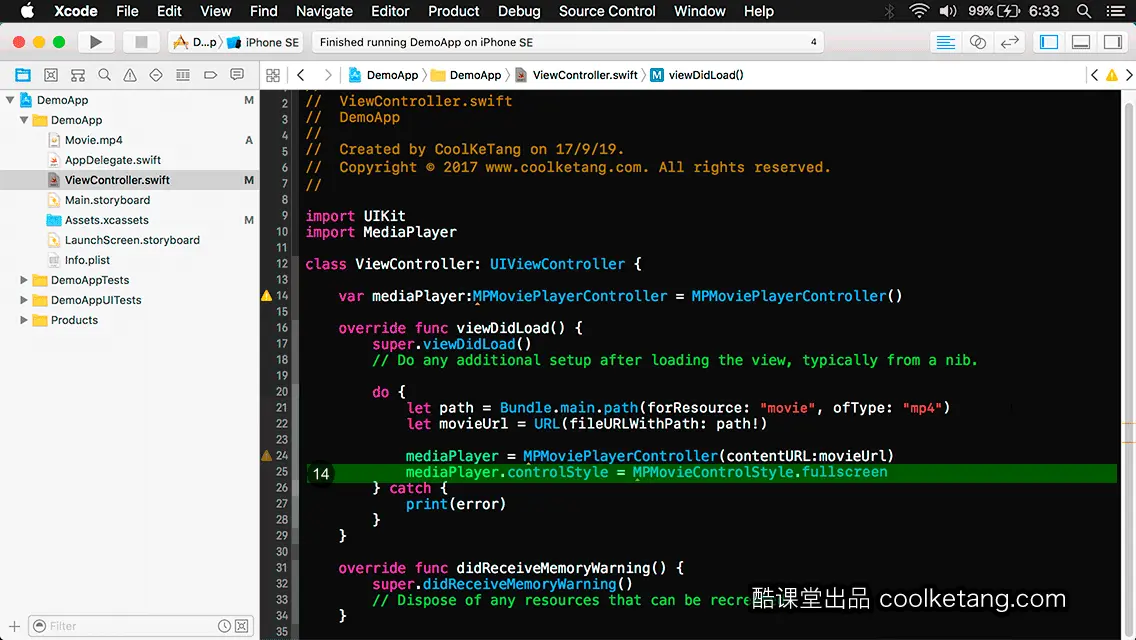Open the Apple menu

(x=27, y=11)
